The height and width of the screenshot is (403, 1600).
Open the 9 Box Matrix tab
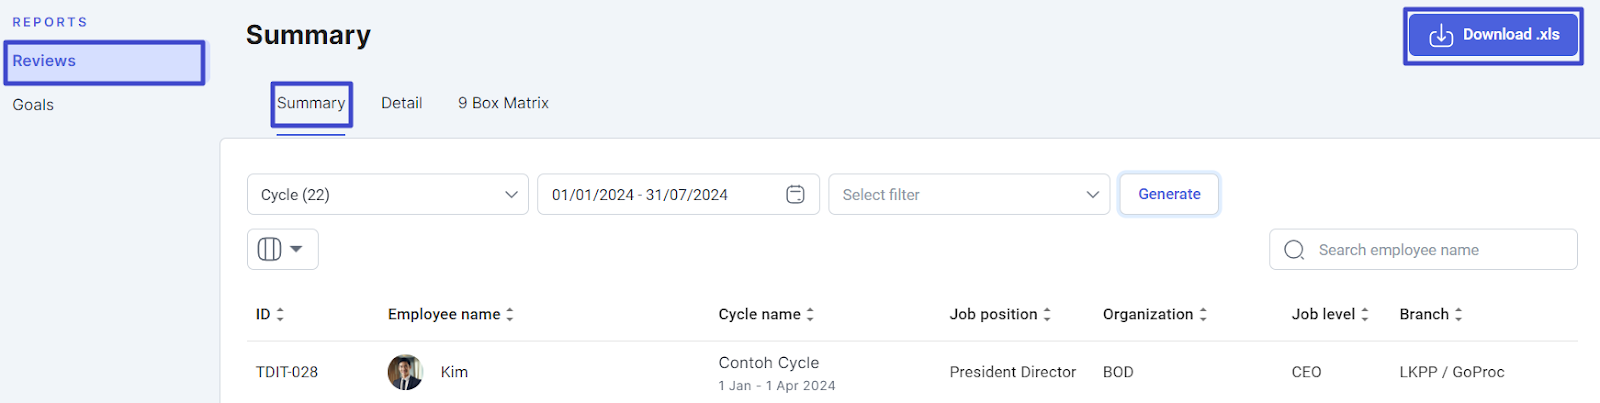tap(503, 103)
